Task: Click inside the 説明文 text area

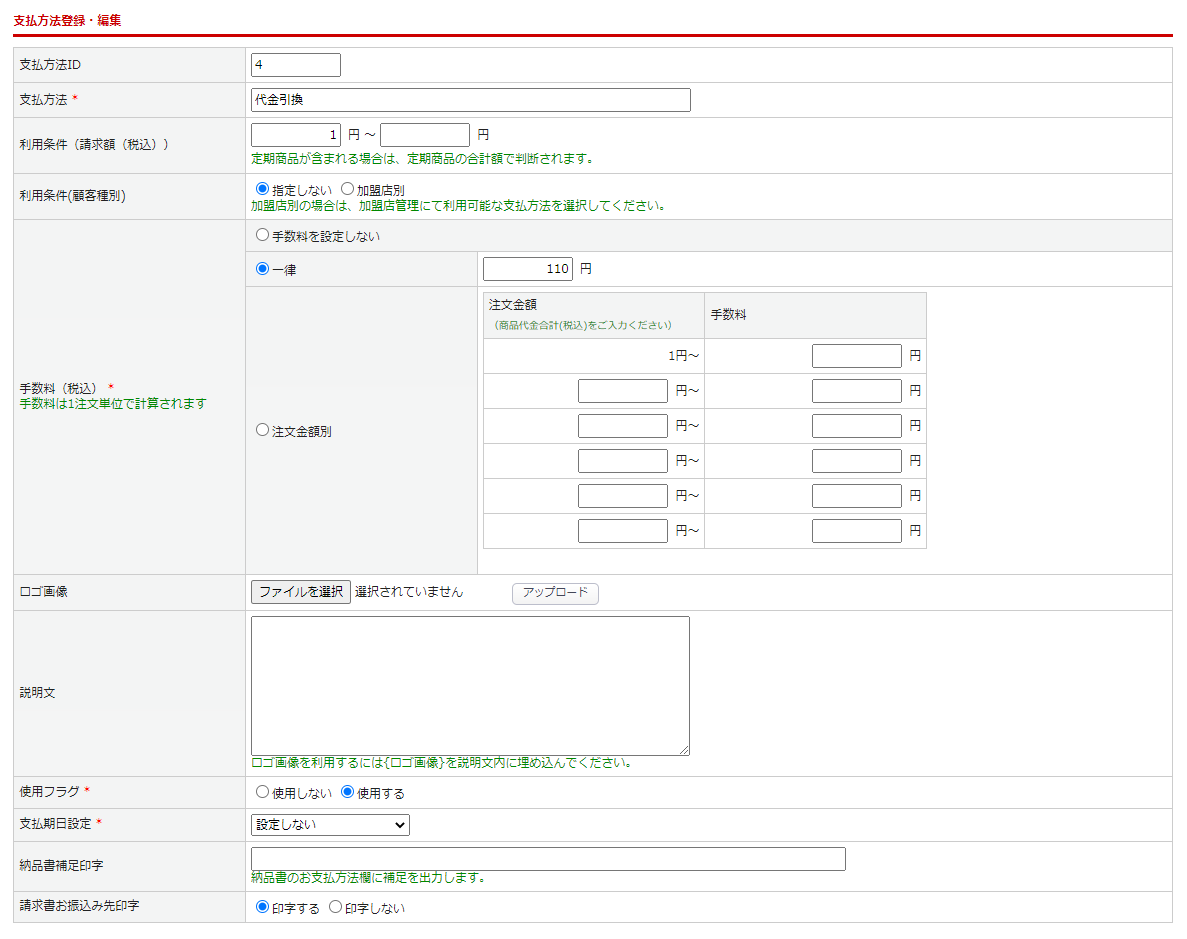Action: [x=470, y=685]
